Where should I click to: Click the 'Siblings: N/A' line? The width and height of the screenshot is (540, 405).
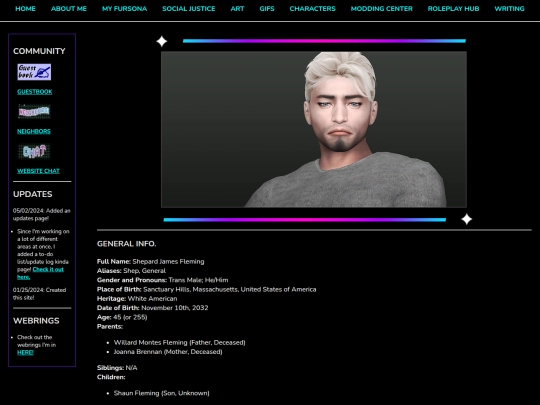pos(117,368)
